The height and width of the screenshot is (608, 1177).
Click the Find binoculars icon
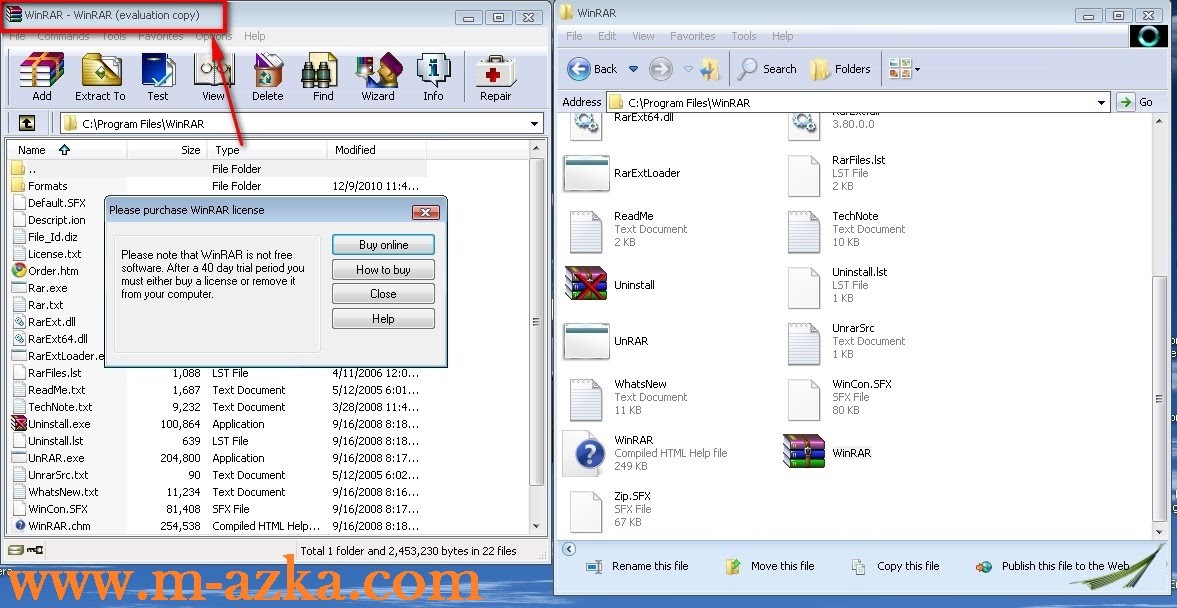[323, 77]
